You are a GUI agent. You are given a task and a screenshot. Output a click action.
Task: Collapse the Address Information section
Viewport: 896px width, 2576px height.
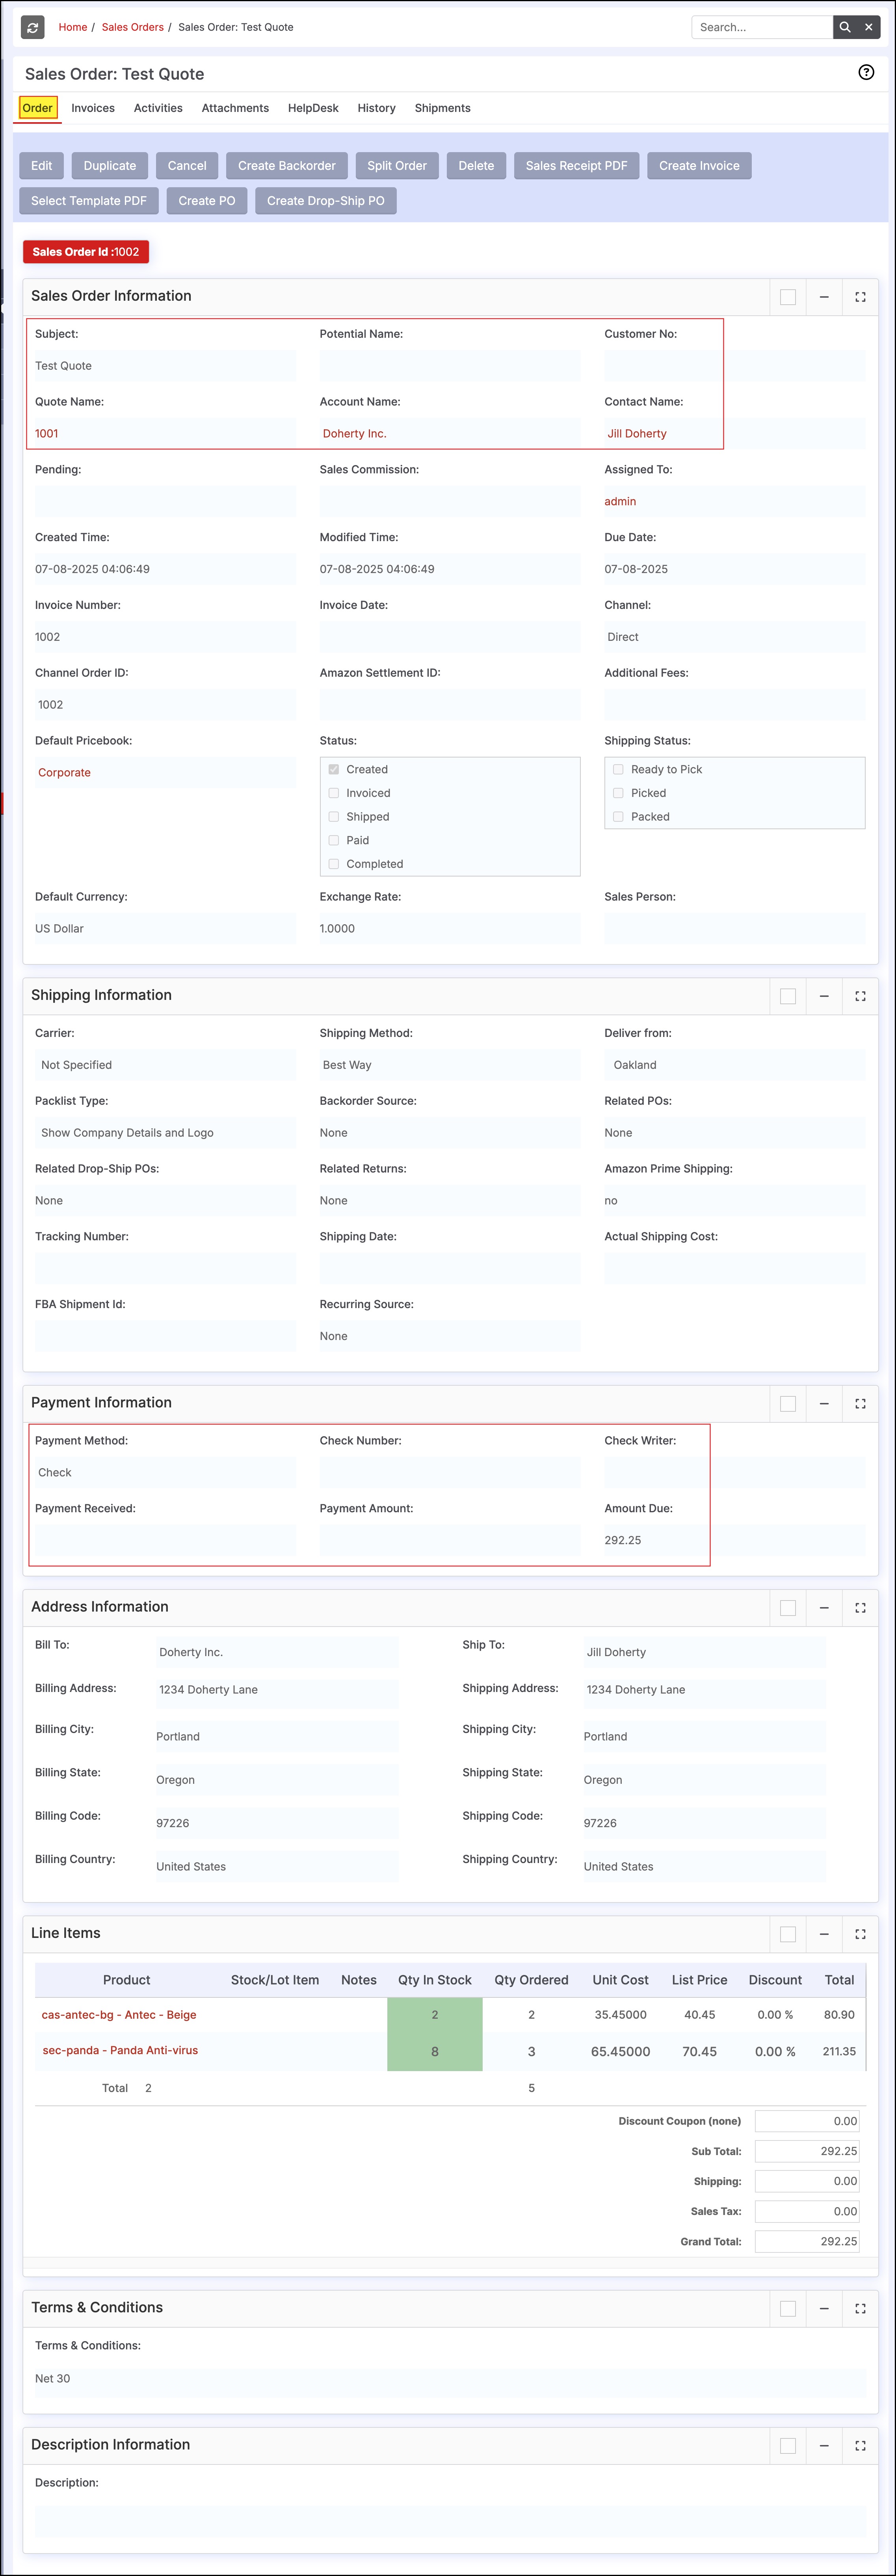click(x=824, y=1608)
